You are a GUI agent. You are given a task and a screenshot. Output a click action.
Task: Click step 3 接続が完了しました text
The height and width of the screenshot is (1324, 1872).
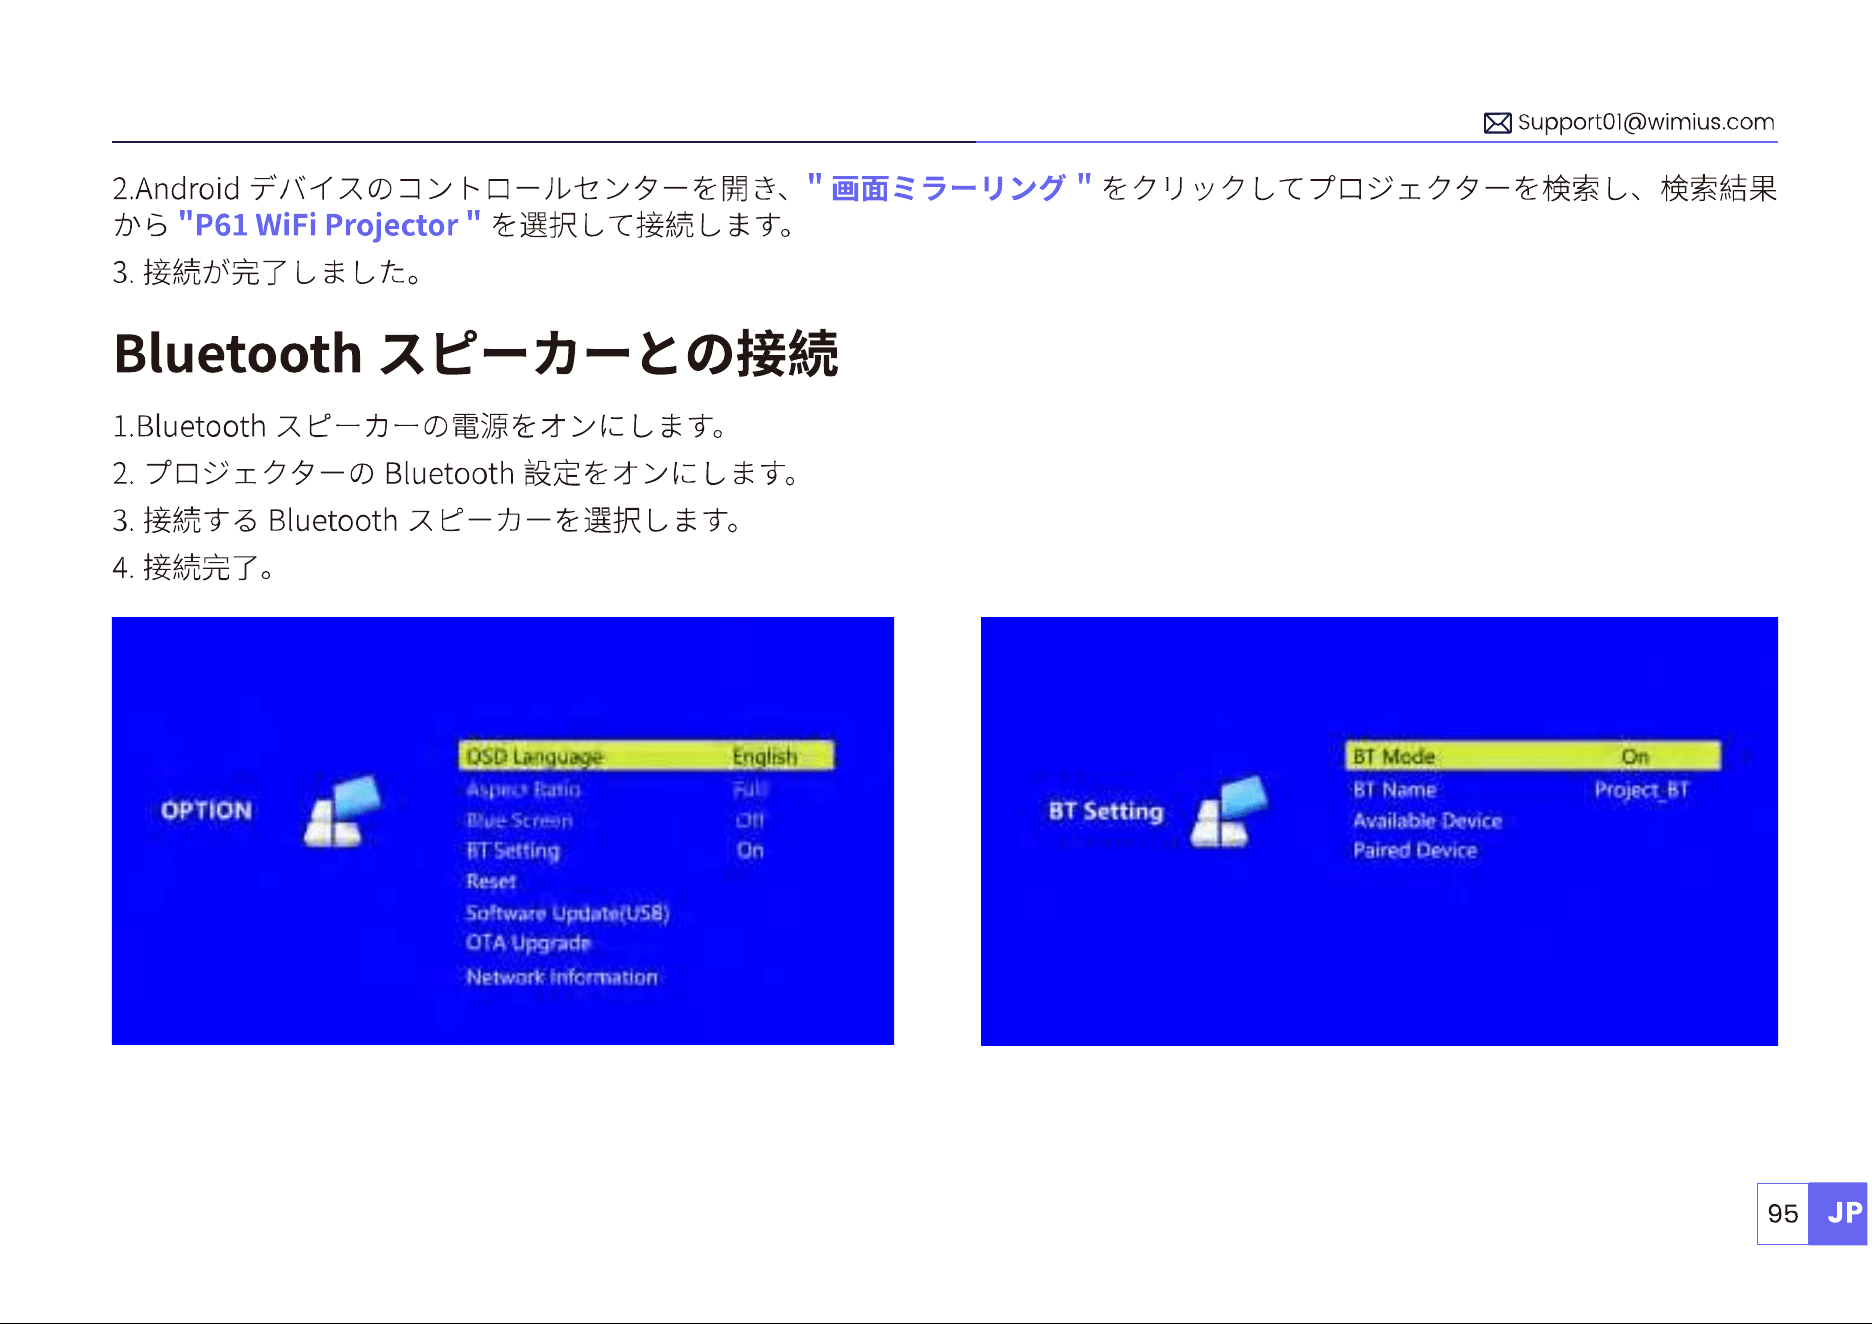(x=266, y=272)
